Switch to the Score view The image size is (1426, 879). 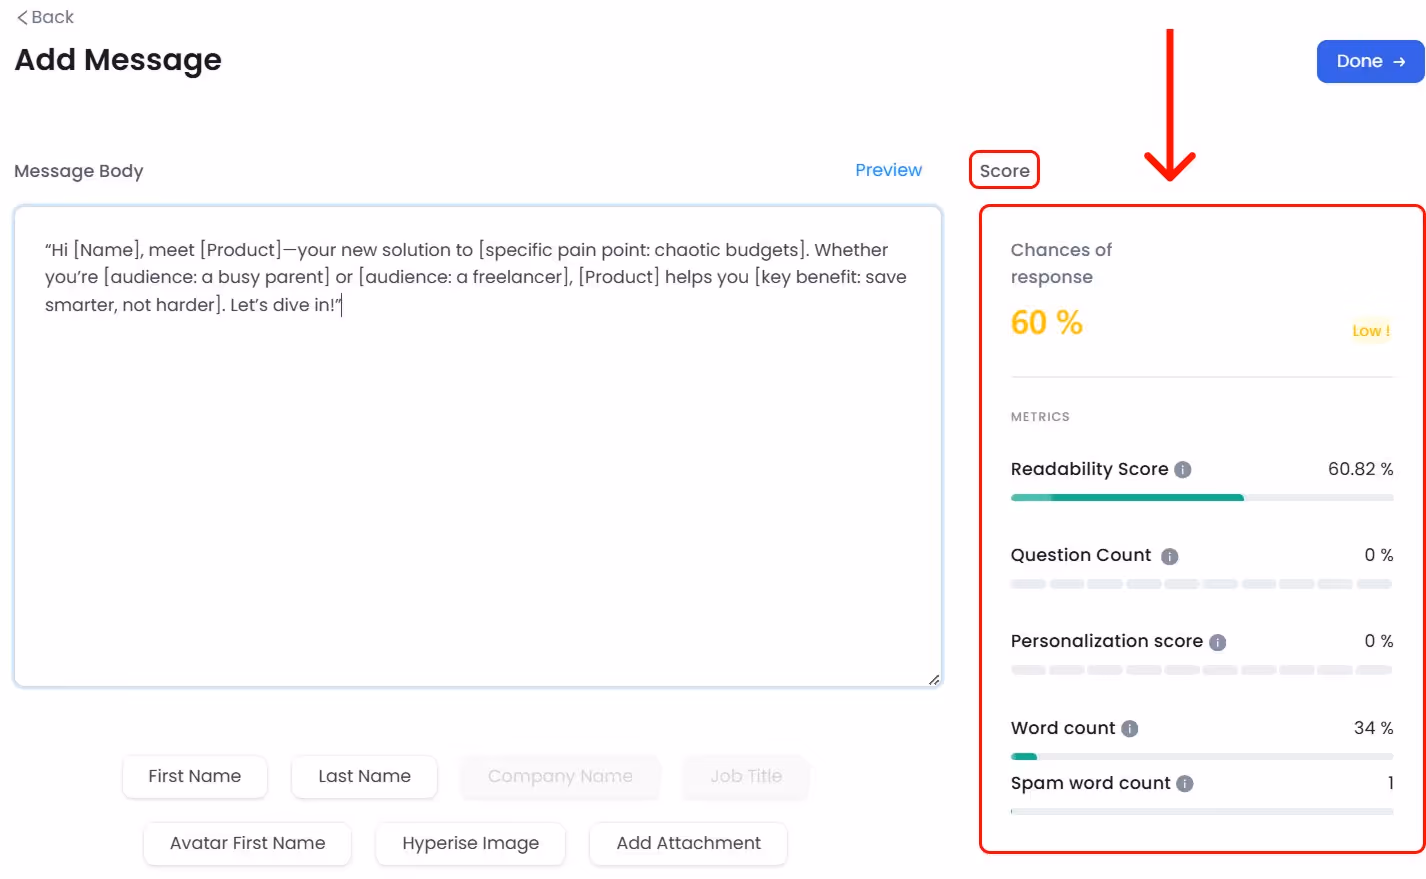pos(1003,171)
